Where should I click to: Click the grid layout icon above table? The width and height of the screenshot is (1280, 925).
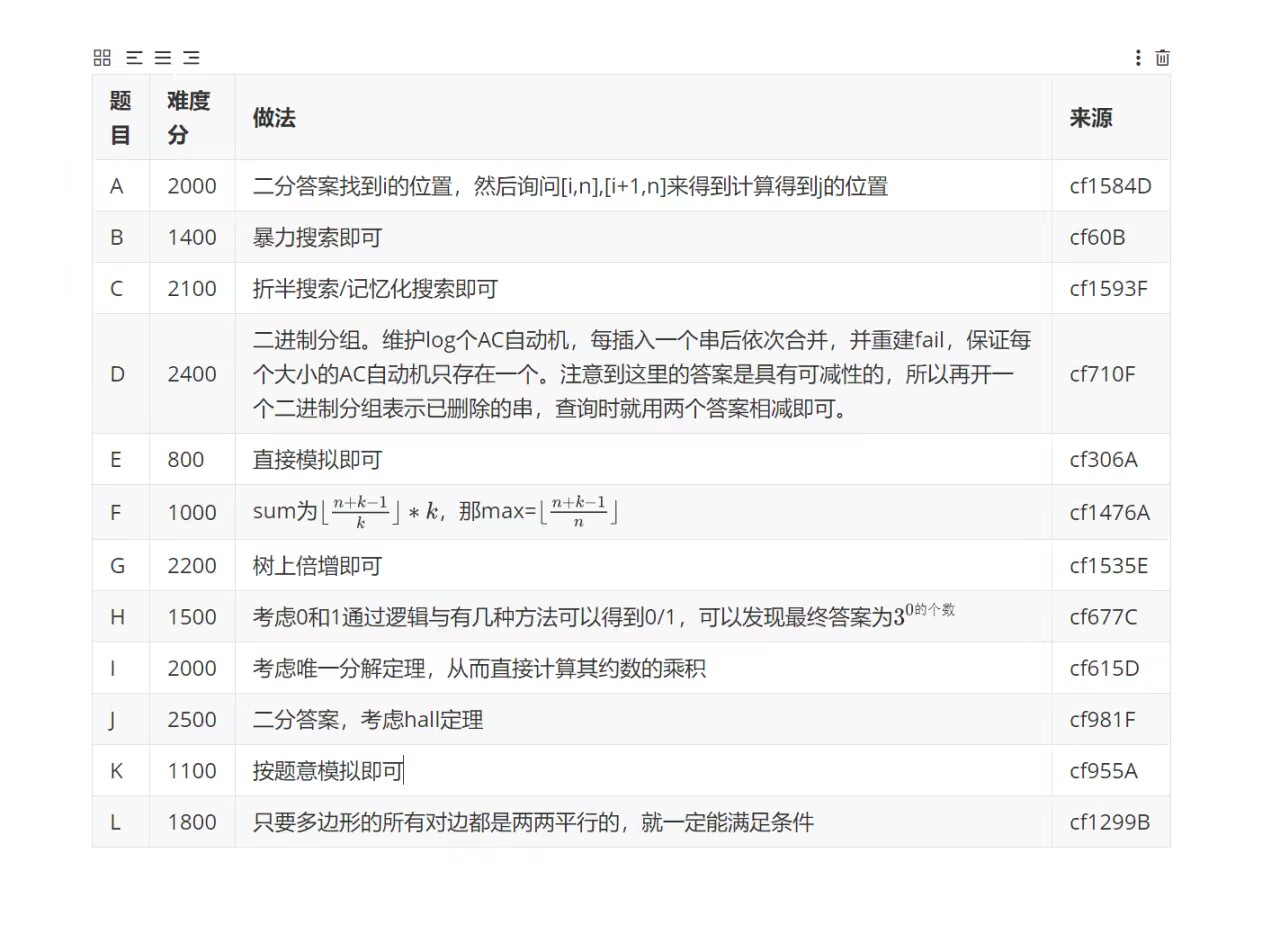click(102, 58)
